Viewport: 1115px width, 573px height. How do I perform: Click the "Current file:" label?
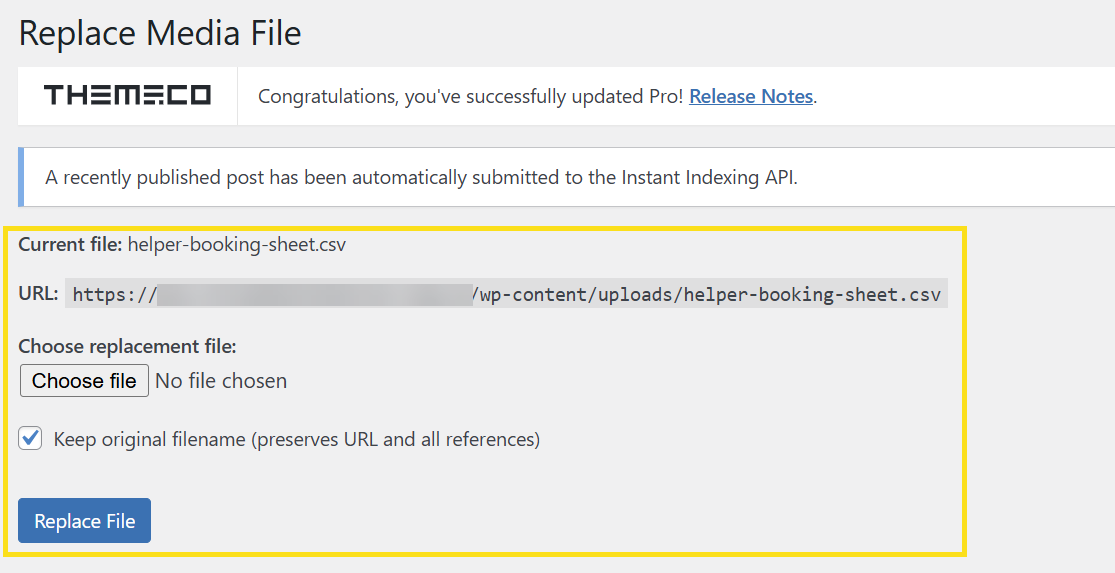point(70,244)
